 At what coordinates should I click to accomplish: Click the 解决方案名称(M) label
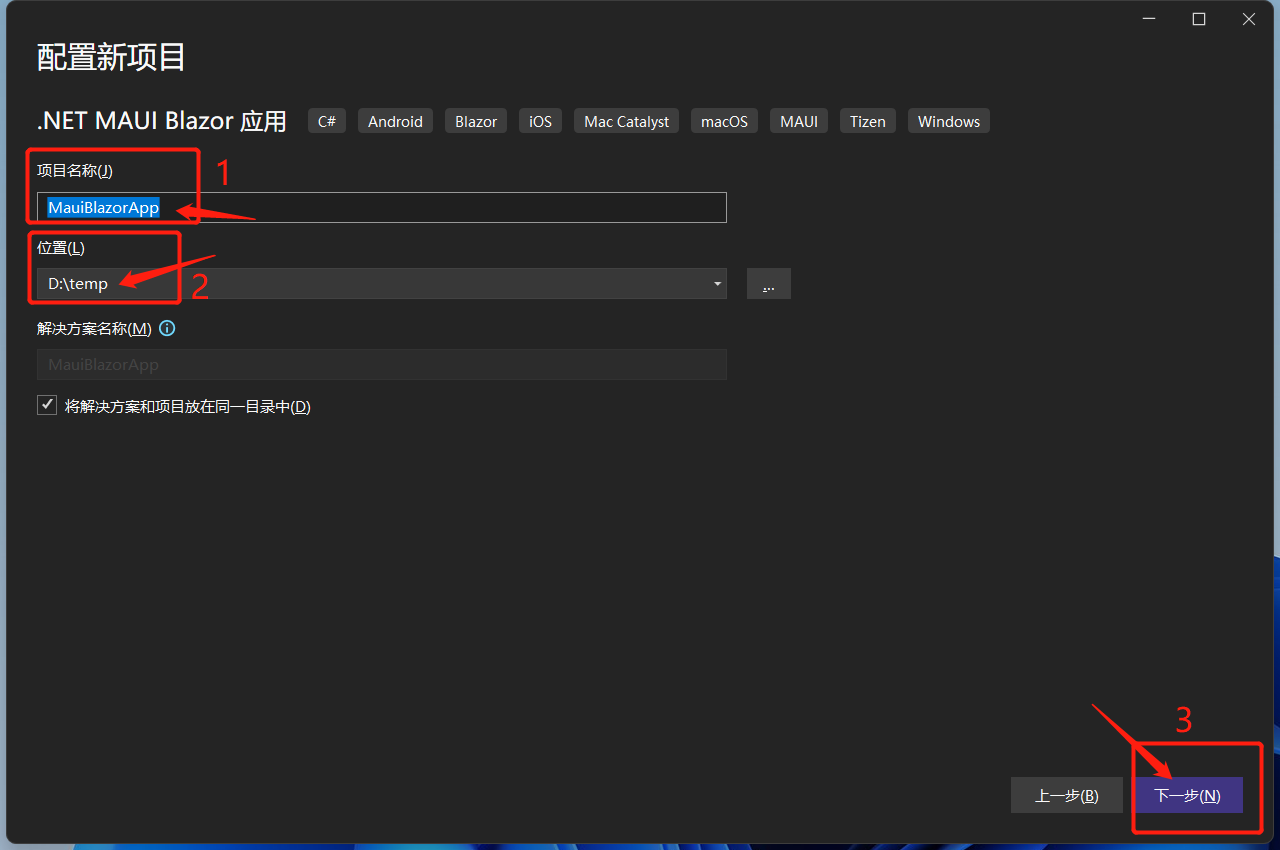pyautogui.click(x=94, y=329)
